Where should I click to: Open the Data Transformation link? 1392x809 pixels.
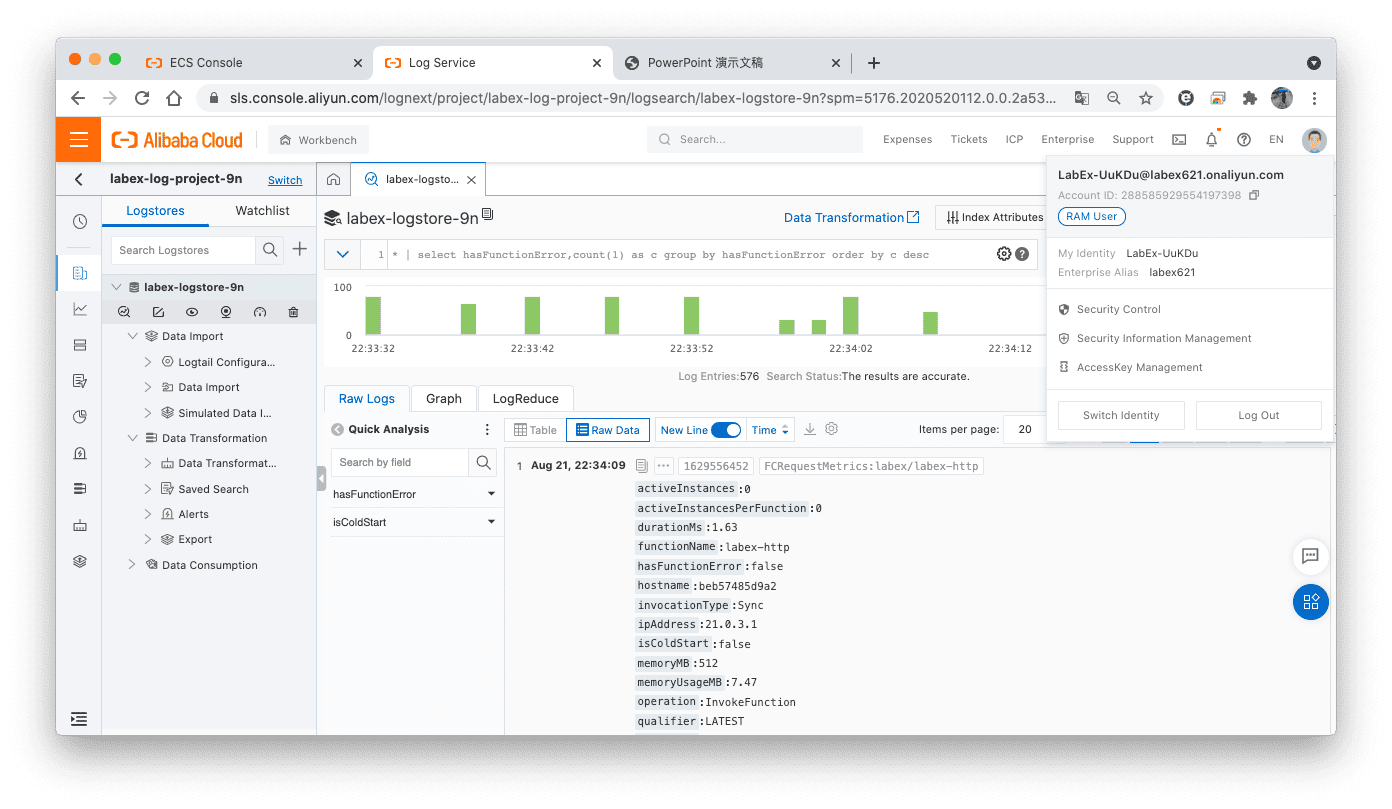tap(851, 217)
